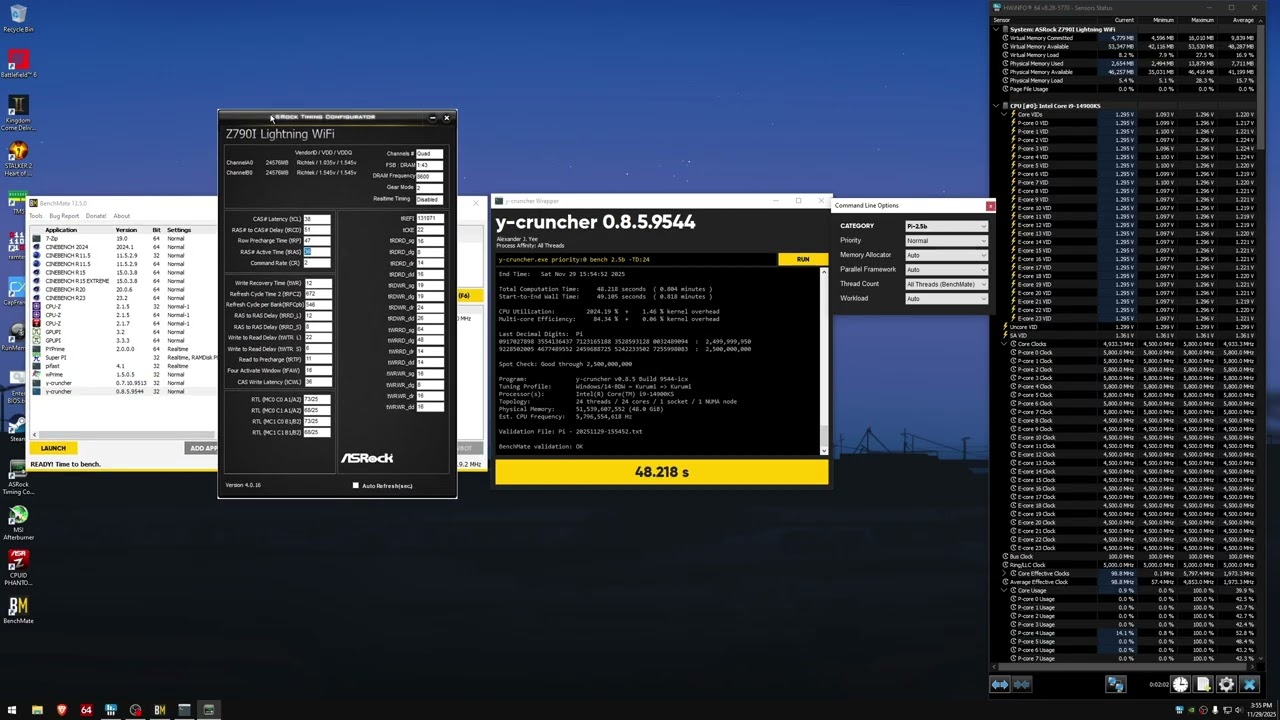Open the Windows Start menu
Image resolution: width=1280 pixels, height=720 pixels.
click(x=12, y=710)
